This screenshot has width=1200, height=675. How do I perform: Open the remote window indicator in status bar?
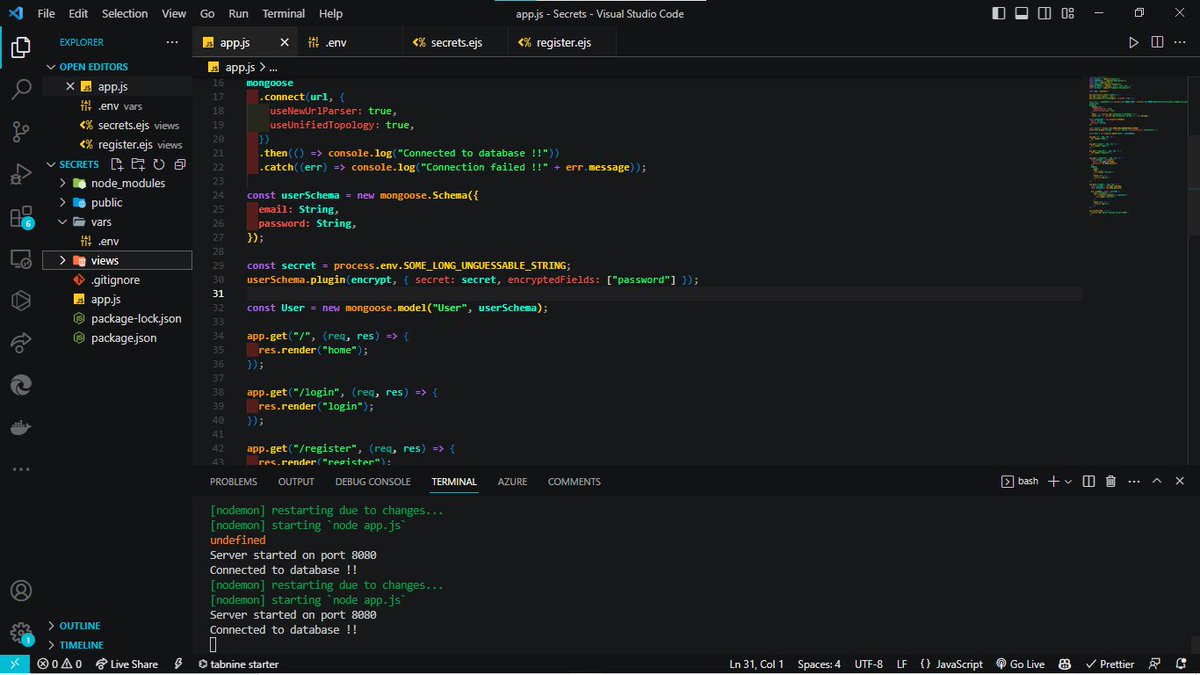pos(14,664)
